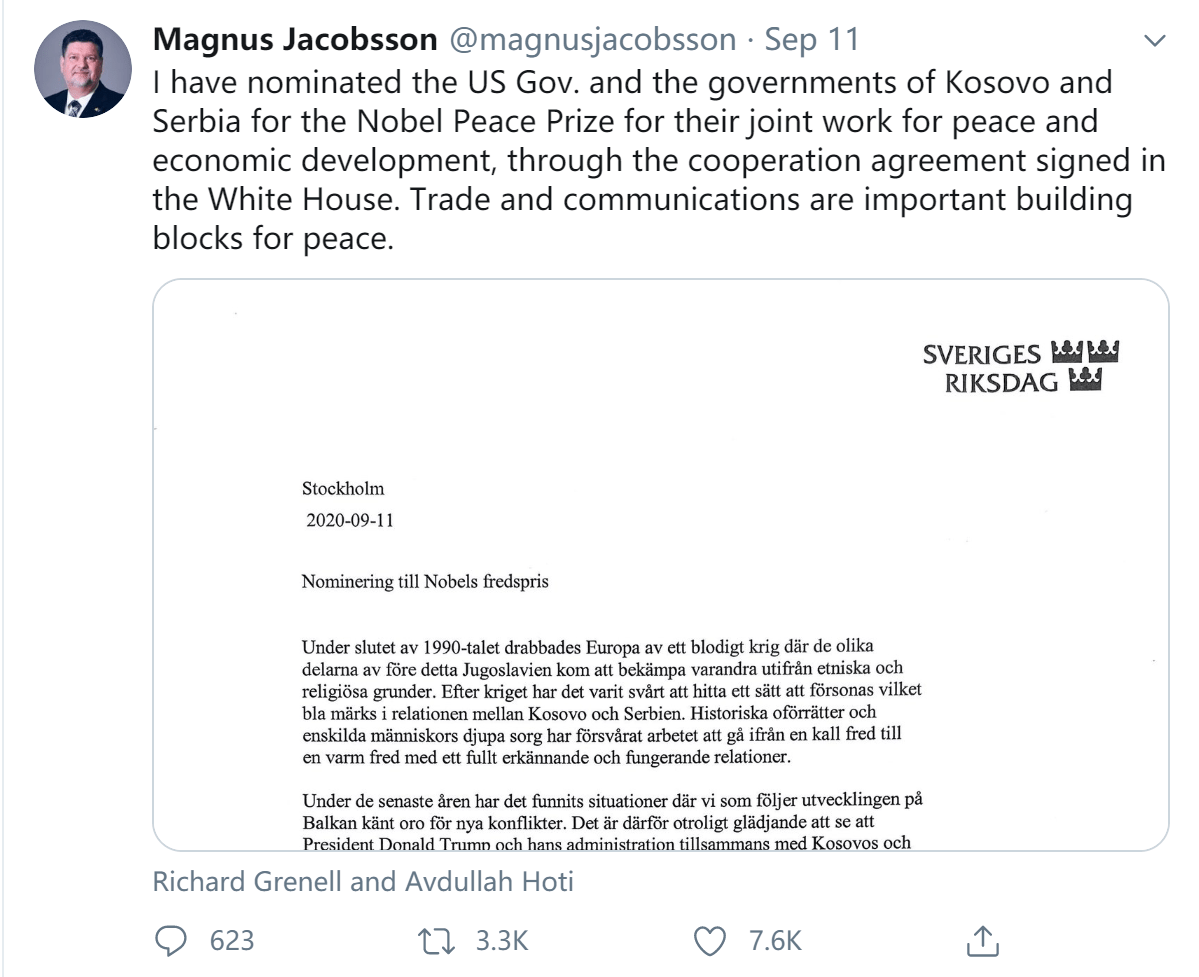This screenshot has width=1199, height=977.
Task: View the 623 replies count
Action: [232, 941]
